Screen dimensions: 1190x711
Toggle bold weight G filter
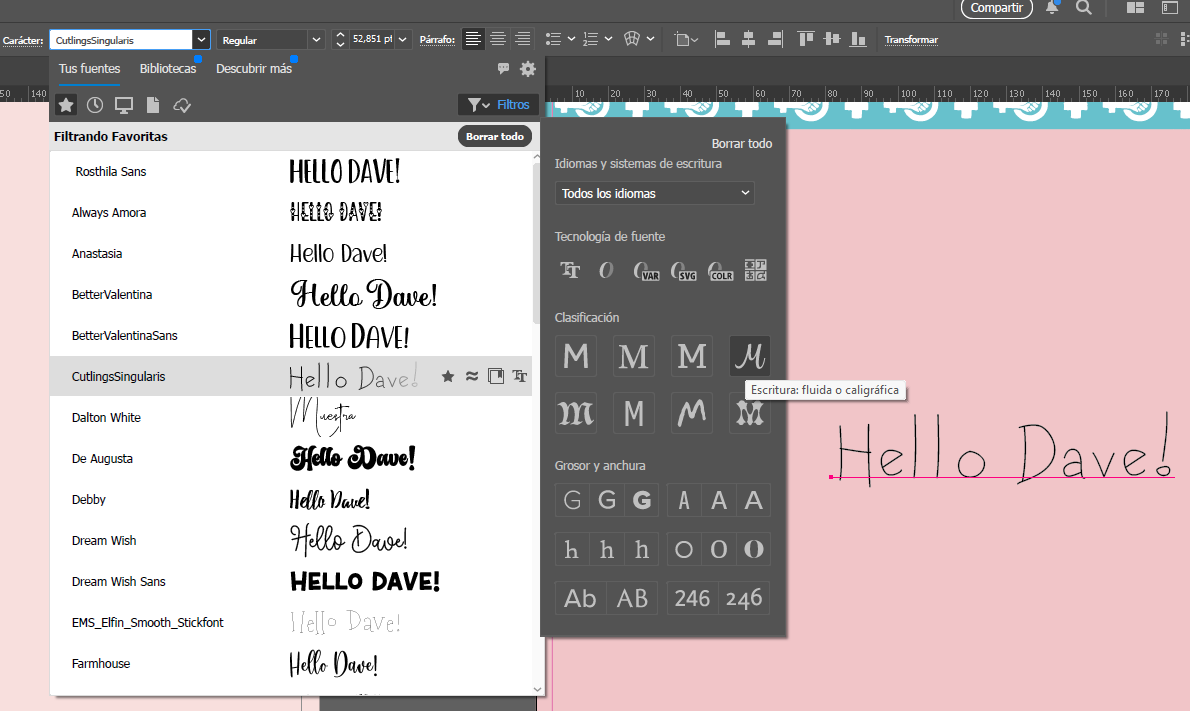(642, 500)
